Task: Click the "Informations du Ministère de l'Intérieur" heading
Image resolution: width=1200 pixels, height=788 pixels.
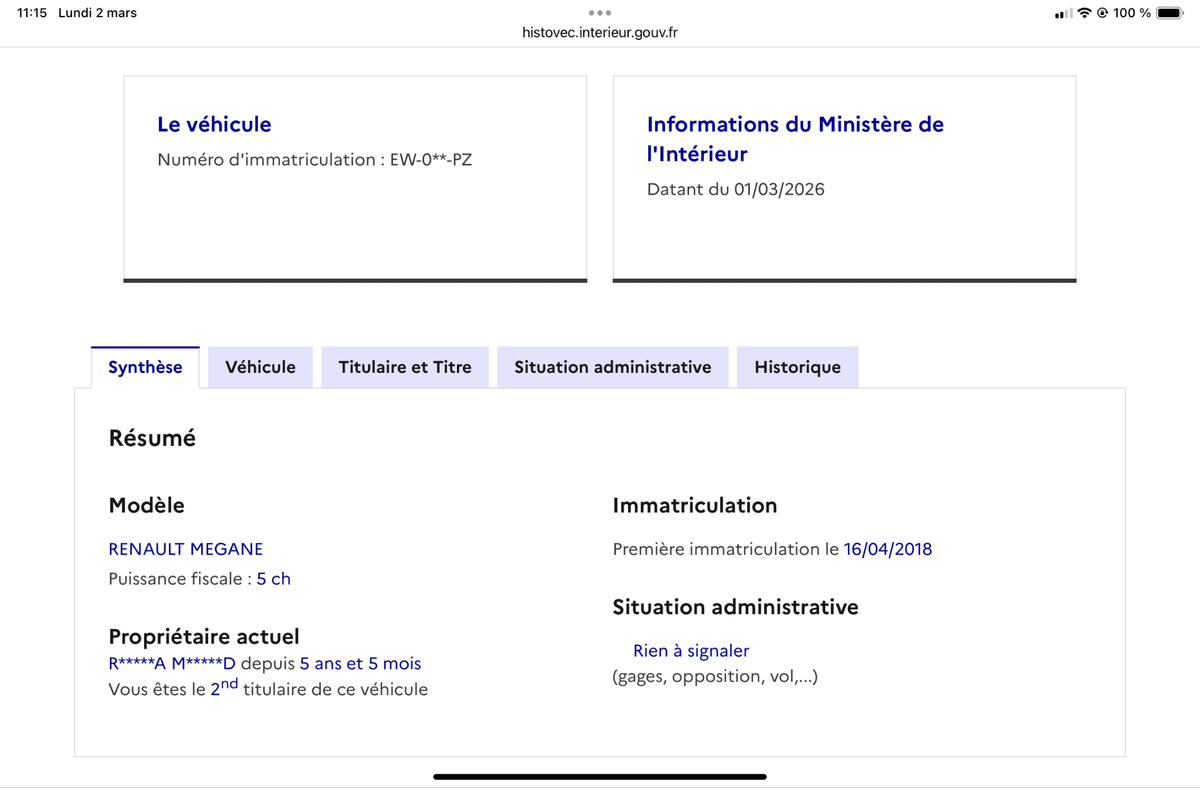Action: point(795,138)
